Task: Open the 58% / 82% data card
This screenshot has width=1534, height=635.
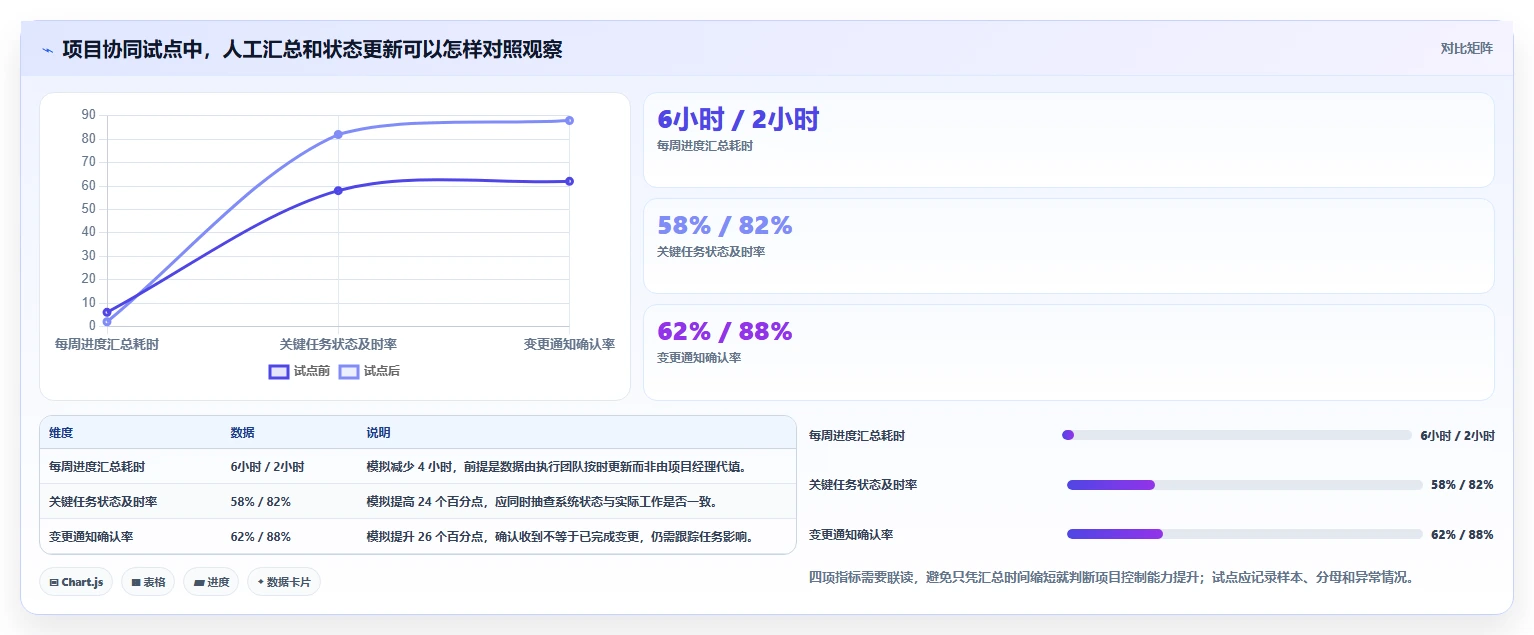Action: pos(1068,246)
